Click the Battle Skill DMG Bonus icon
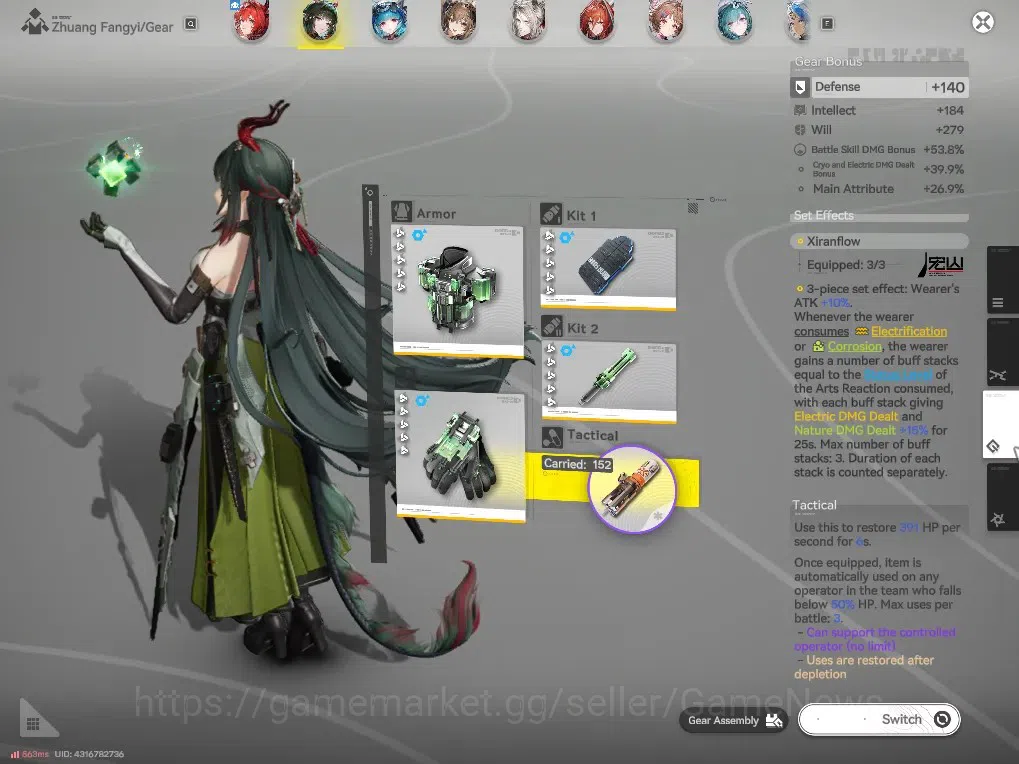The image size is (1019, 764). 800,149
